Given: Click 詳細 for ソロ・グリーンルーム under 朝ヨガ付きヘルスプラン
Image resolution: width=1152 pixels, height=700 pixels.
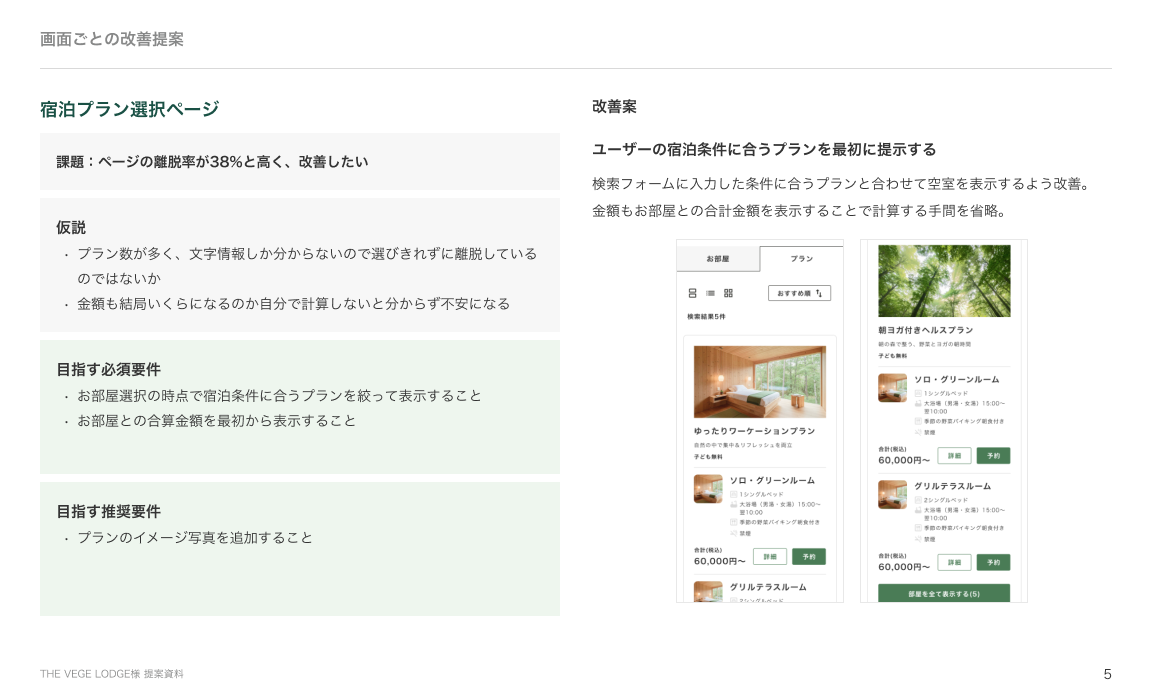Looking at the screenshot, I should [x=954, y=455].
